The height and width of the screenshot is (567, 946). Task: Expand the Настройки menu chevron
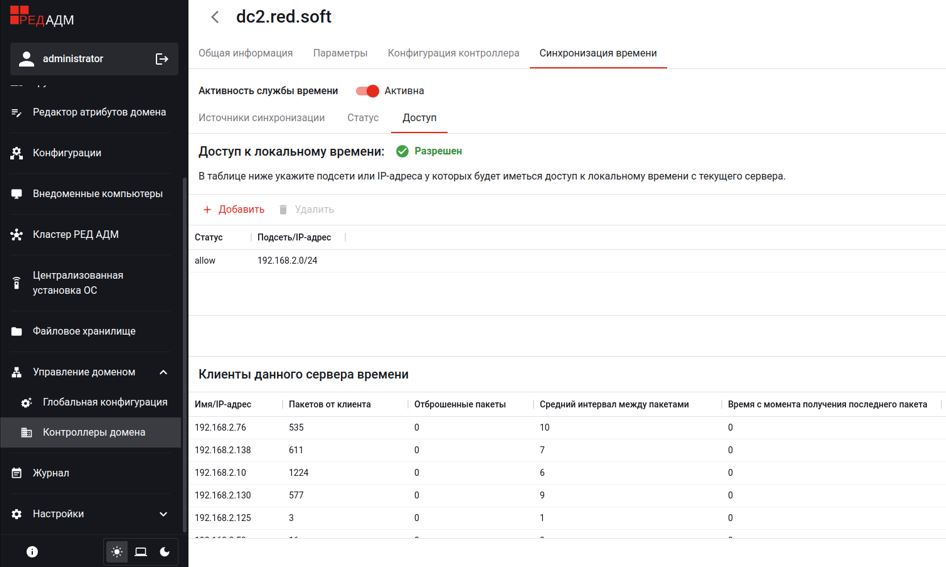pos(163,514)
